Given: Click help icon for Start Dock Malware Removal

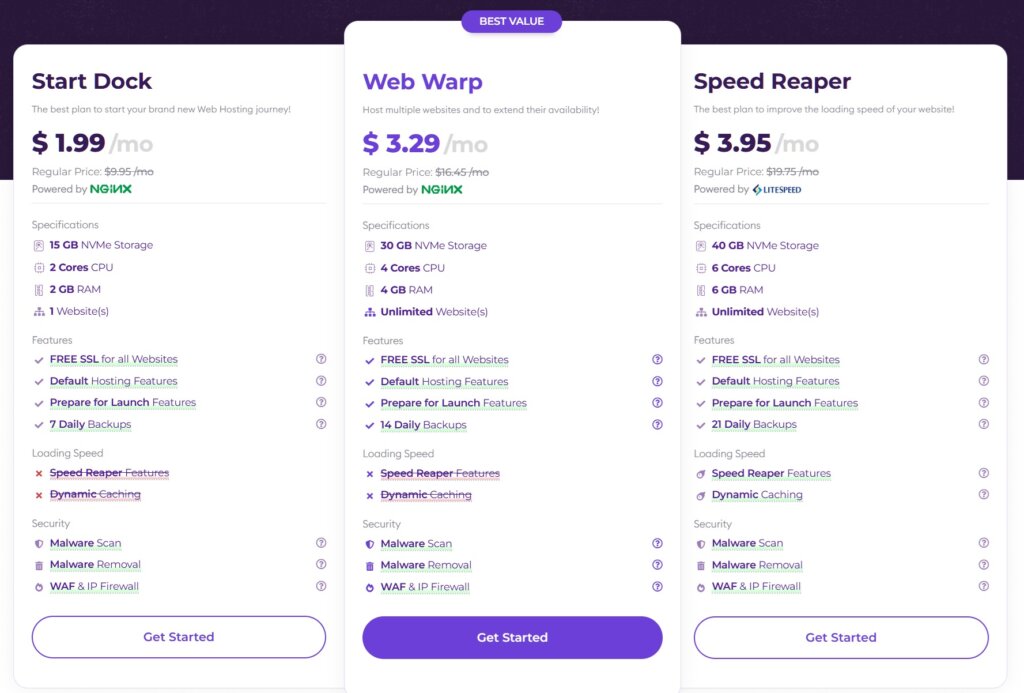Looking at the screenshot, I should pos(321,565).
